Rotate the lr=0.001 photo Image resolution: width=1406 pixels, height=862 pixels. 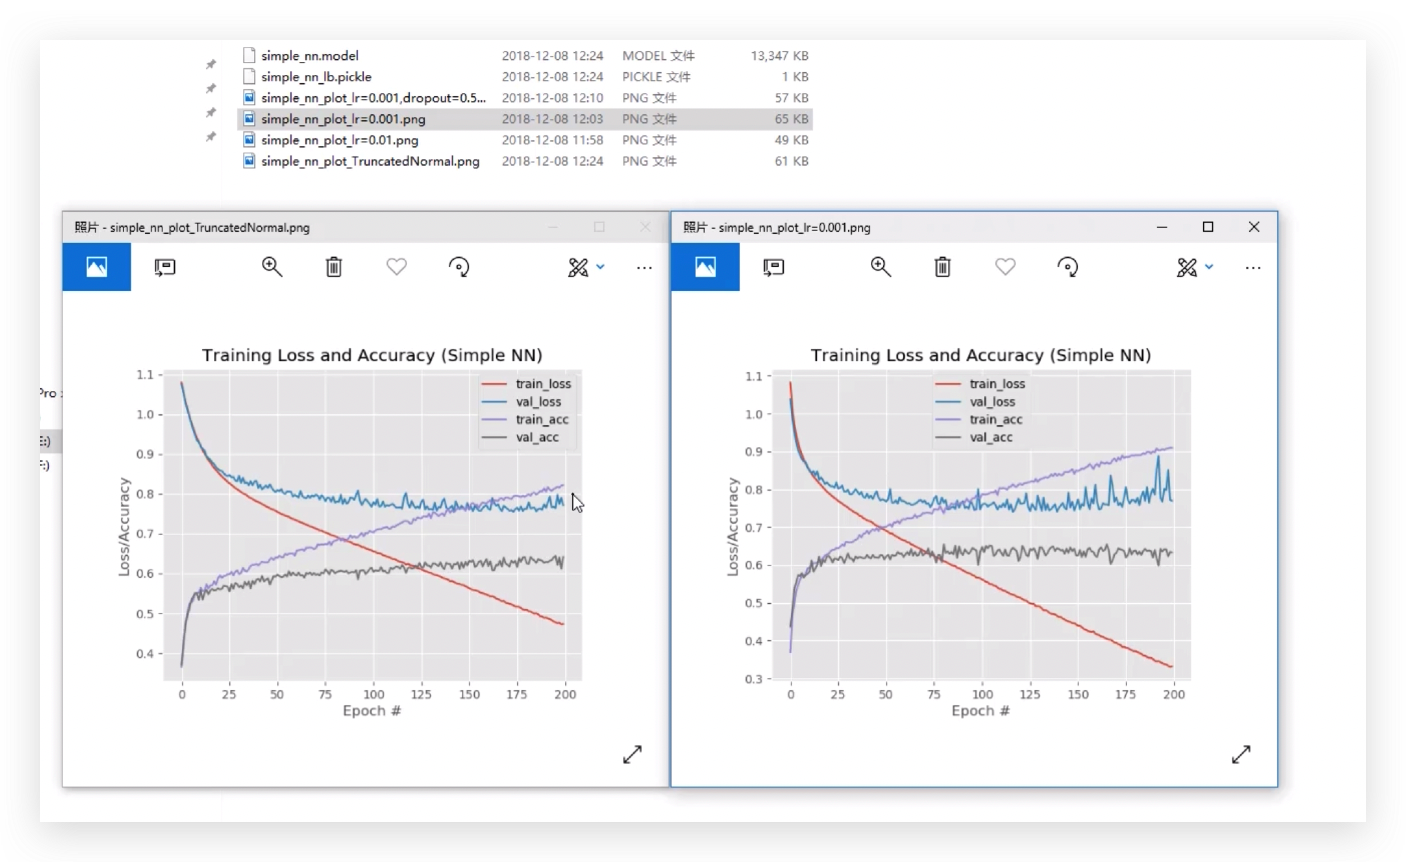tap(1068, 267)
